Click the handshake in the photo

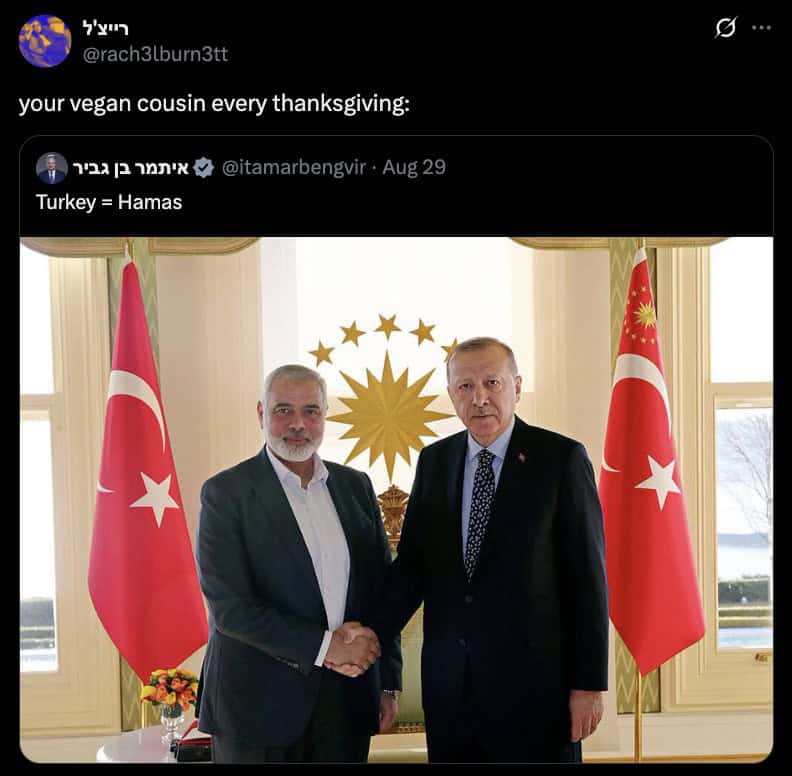[x=351, y=649]
